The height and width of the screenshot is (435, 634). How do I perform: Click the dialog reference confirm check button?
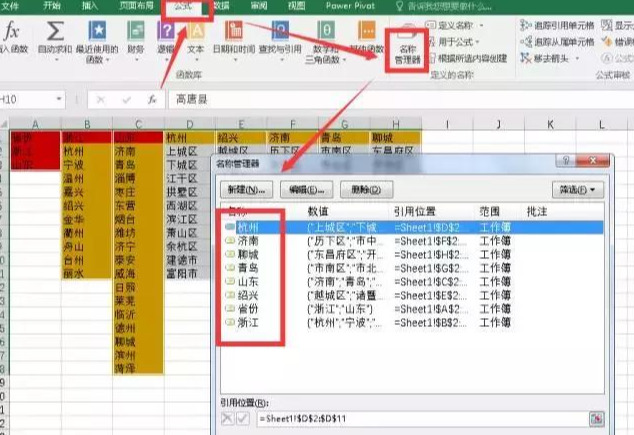[243, 418]
